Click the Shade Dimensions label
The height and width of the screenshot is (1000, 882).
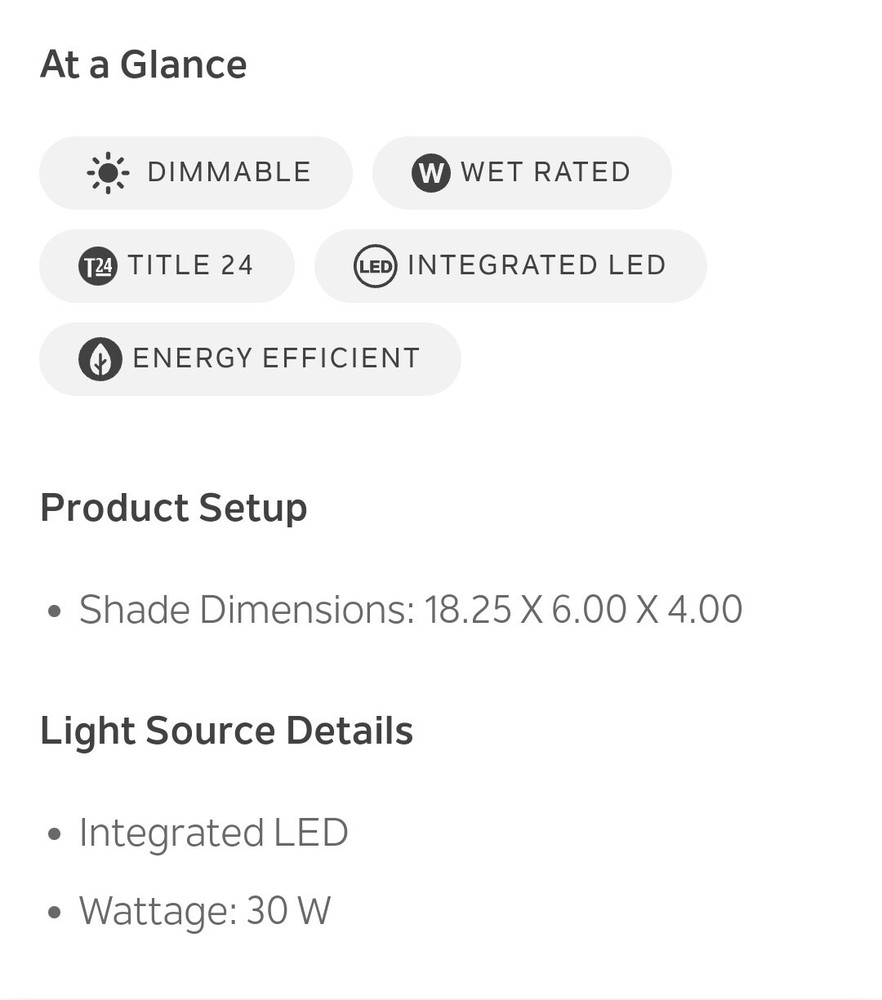[x=246, y=609]
